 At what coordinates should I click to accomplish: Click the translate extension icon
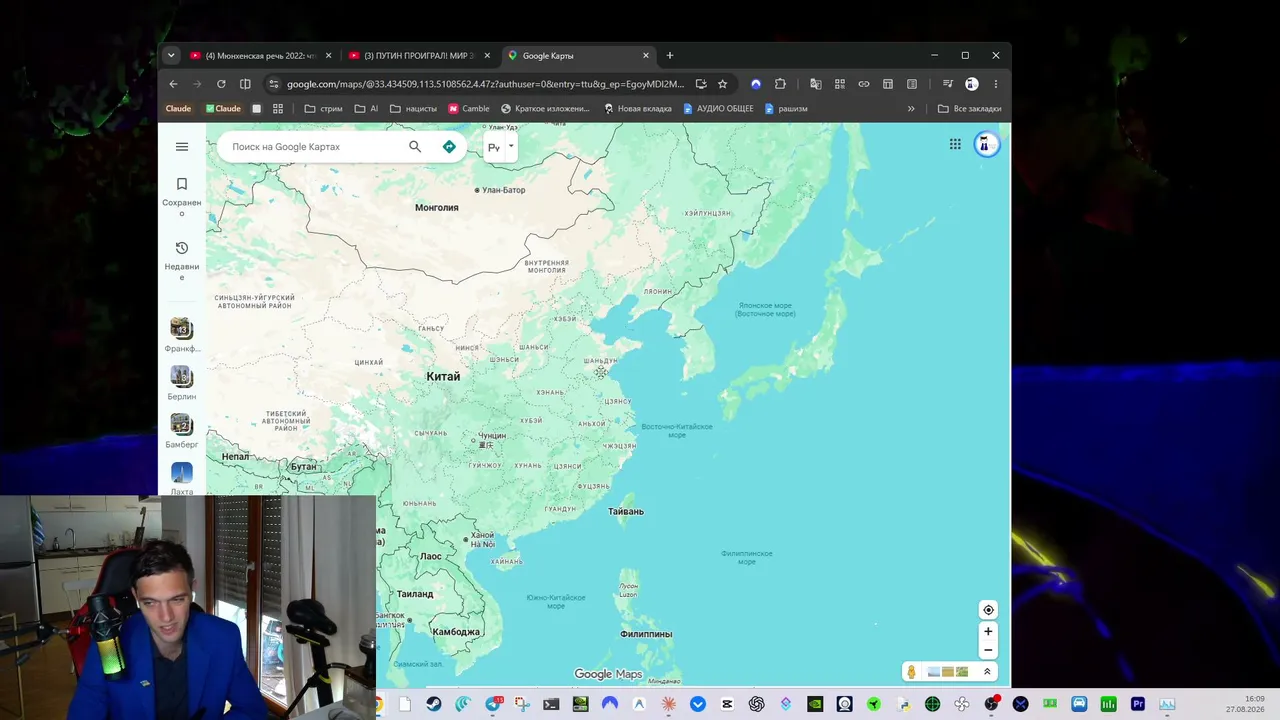pyautogui.click(x=816, y=84)
